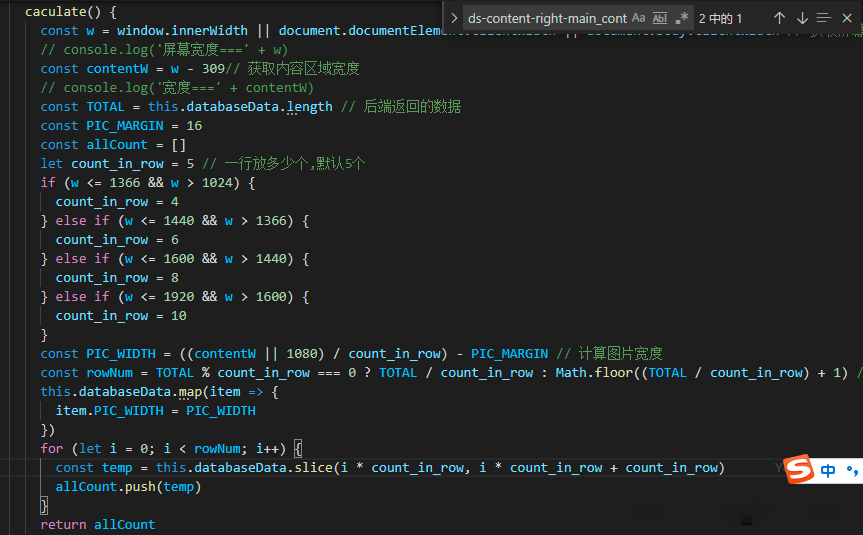Switch input language via the 中 indicator
863x535 pixels.
(x=828, y=470)
